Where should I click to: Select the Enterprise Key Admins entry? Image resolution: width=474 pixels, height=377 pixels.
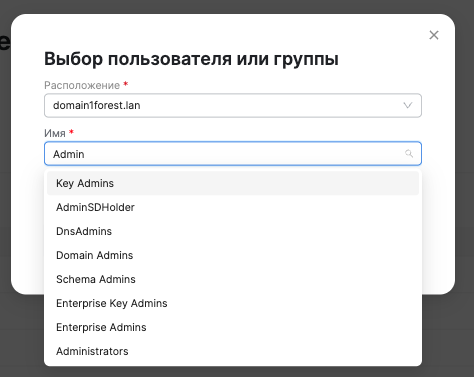click(x=233, y=303)
